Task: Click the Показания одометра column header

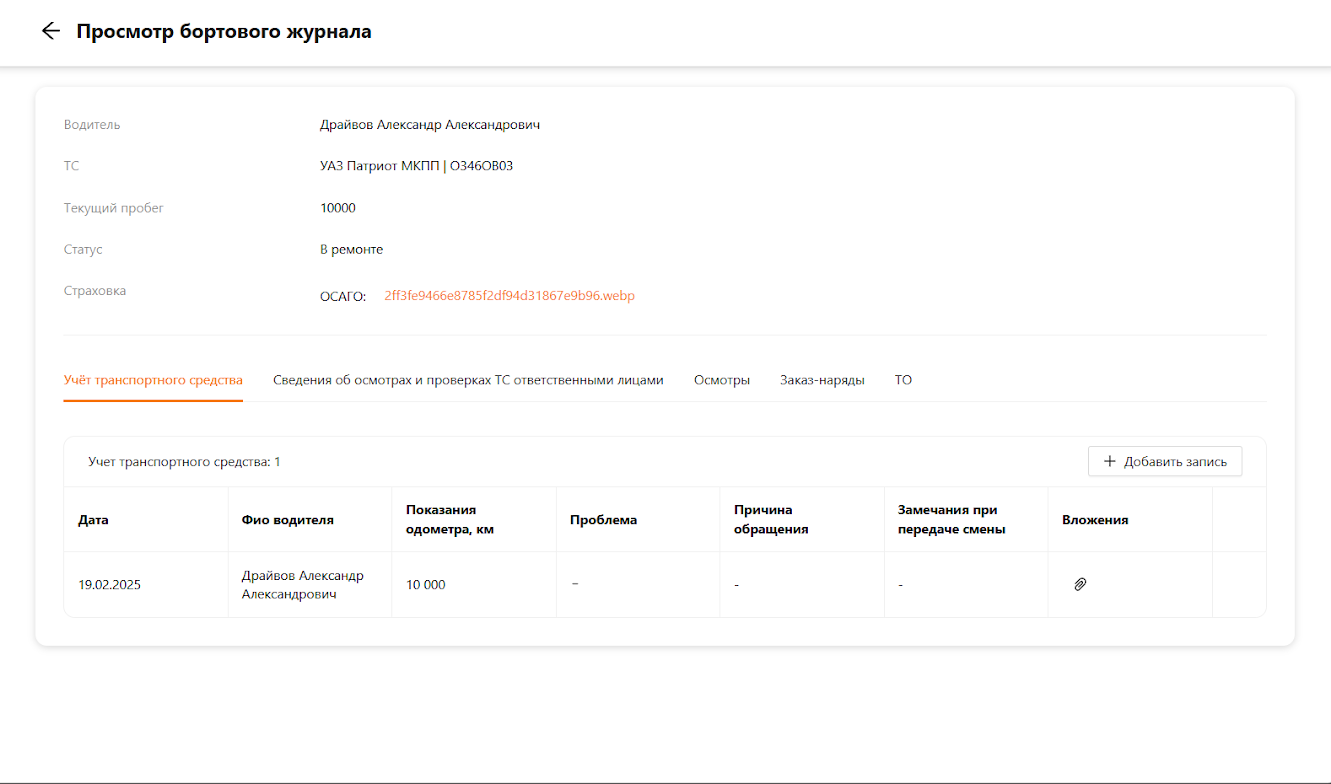Action: tap(450, 520)
